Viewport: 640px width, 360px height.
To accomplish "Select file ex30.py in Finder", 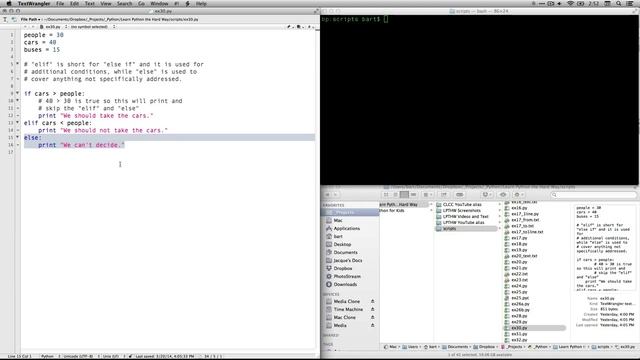I will click(535, 328).
